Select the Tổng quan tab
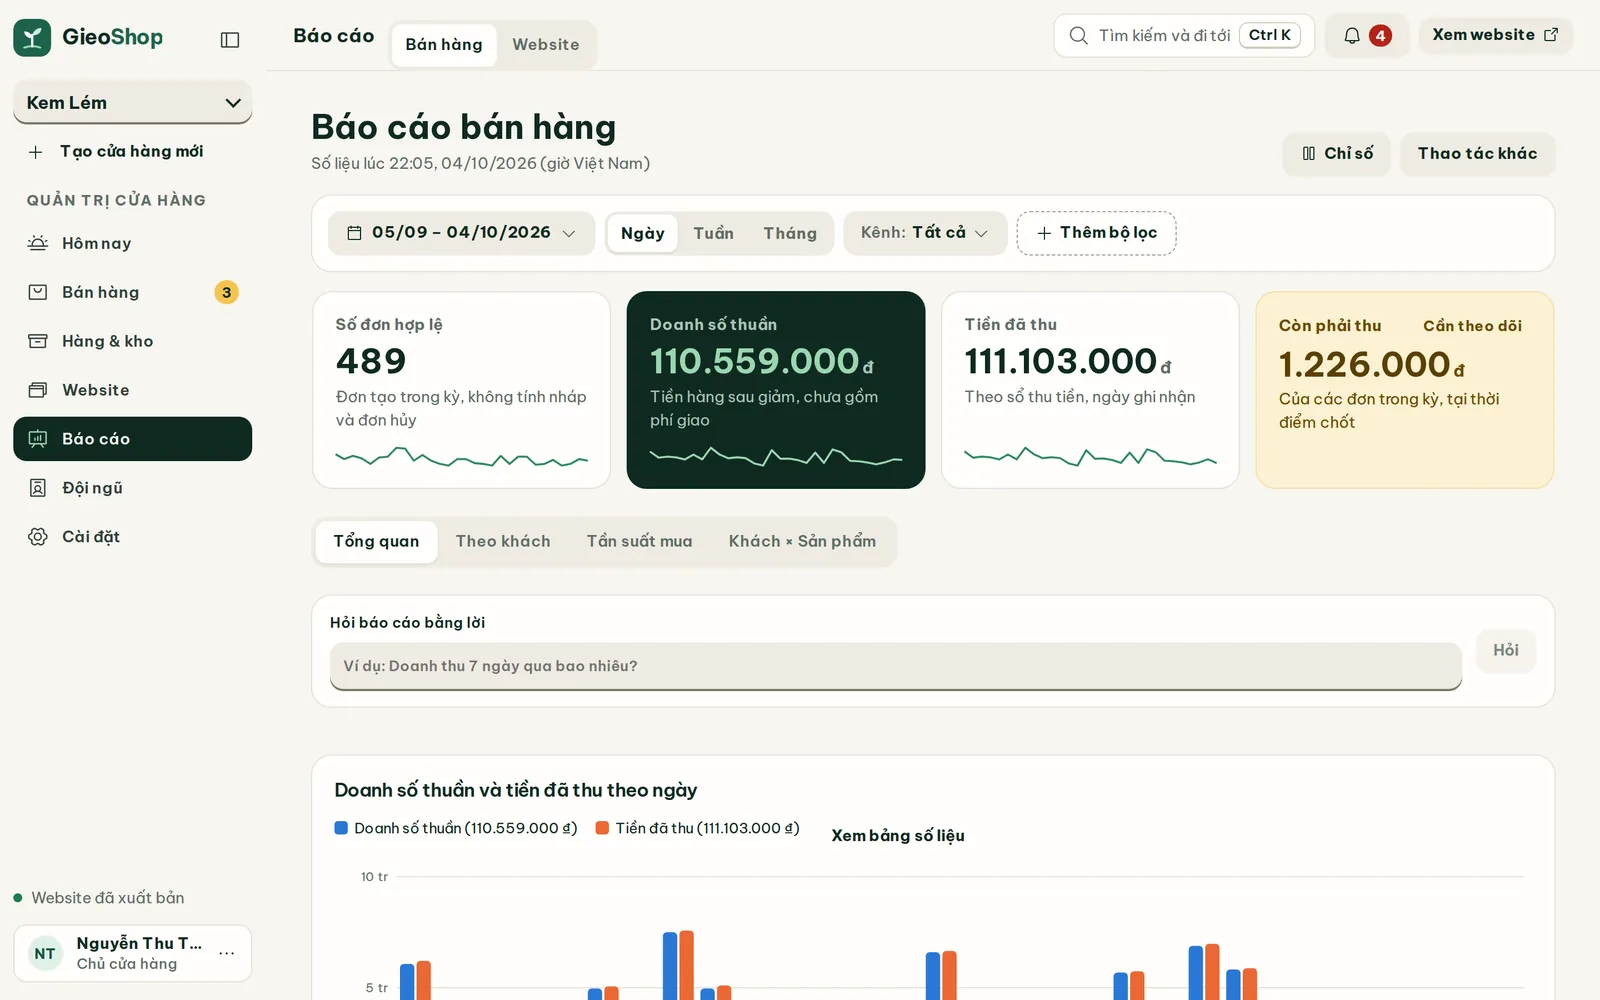1600x1000 pixels. pos(376,542)
